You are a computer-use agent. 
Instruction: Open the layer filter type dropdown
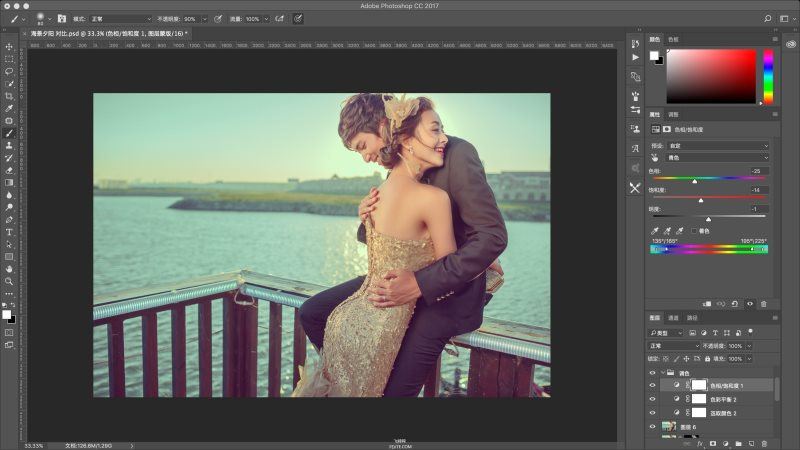[665, 333]
